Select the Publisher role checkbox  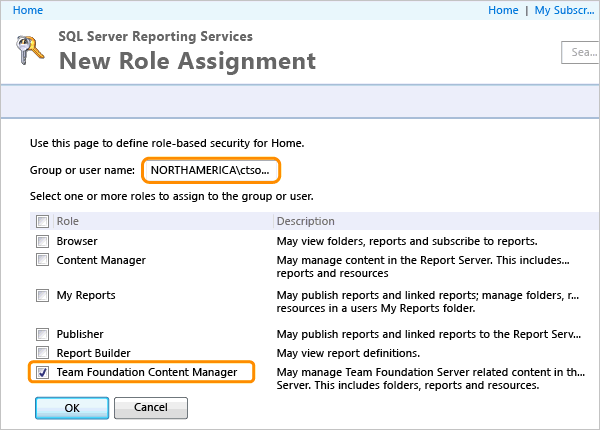pyautogui.click(x=43, y=334)
